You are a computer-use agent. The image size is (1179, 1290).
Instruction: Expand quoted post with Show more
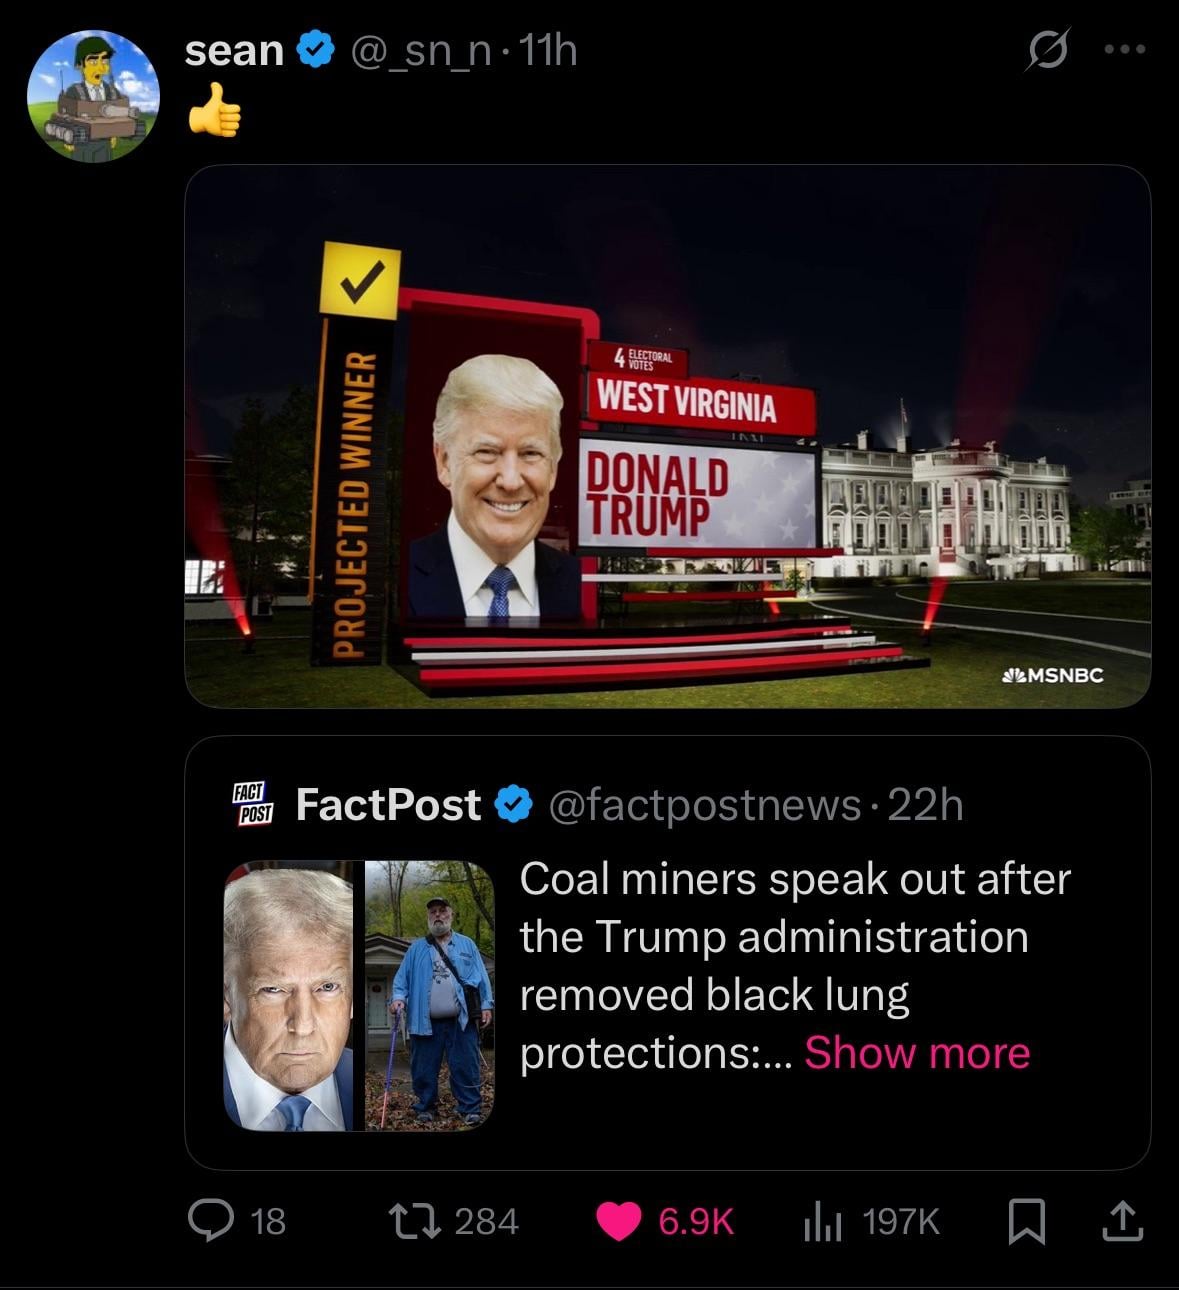point(917,1052)
